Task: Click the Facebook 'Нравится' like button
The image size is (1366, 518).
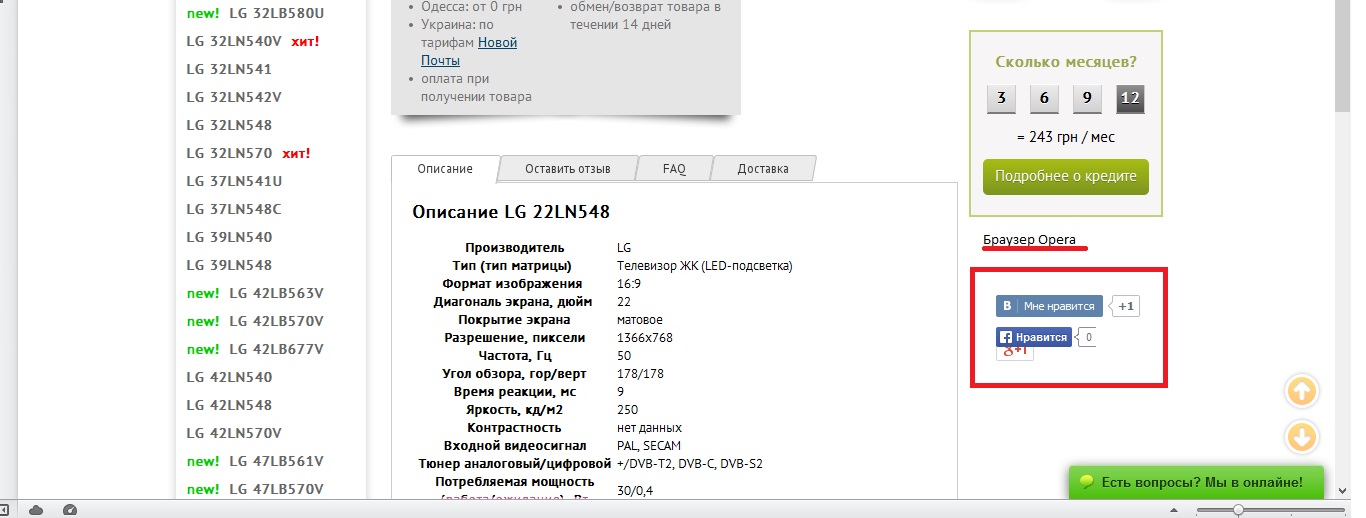Action: tap(1034, 338)
